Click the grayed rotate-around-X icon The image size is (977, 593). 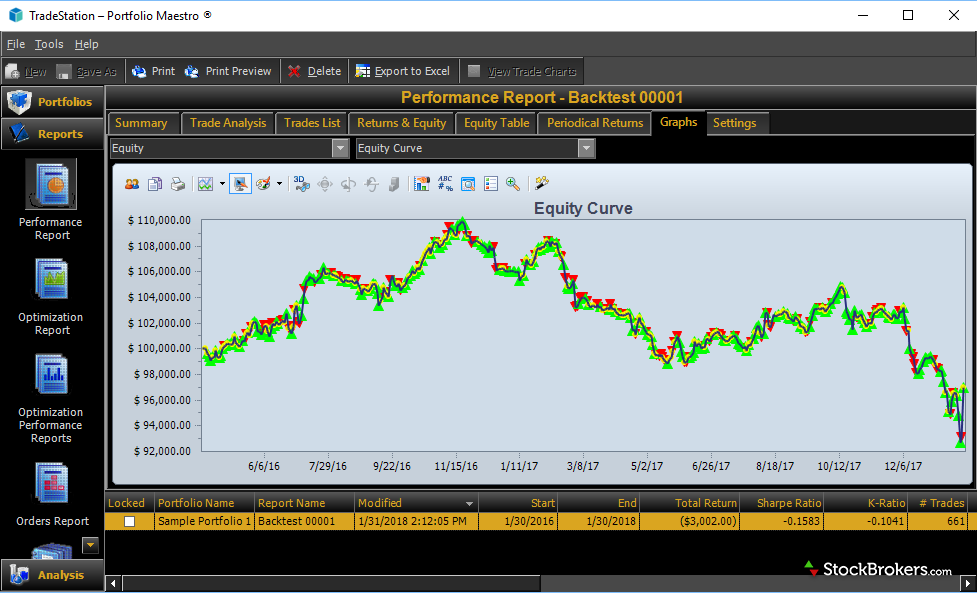371,184
